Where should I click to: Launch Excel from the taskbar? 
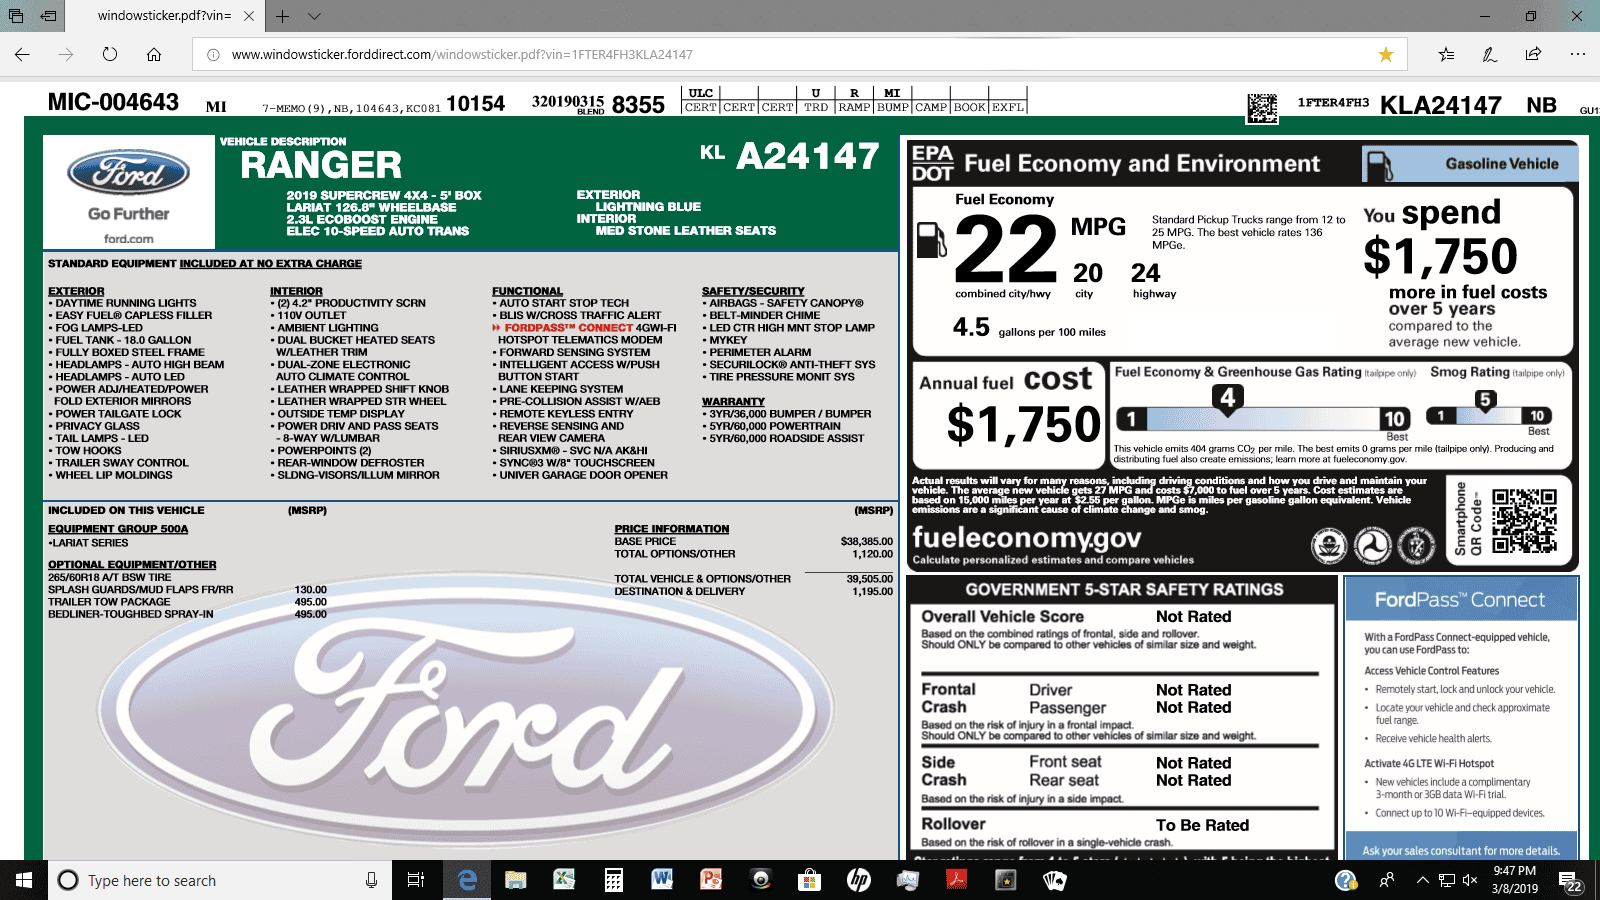click(564, 880)
